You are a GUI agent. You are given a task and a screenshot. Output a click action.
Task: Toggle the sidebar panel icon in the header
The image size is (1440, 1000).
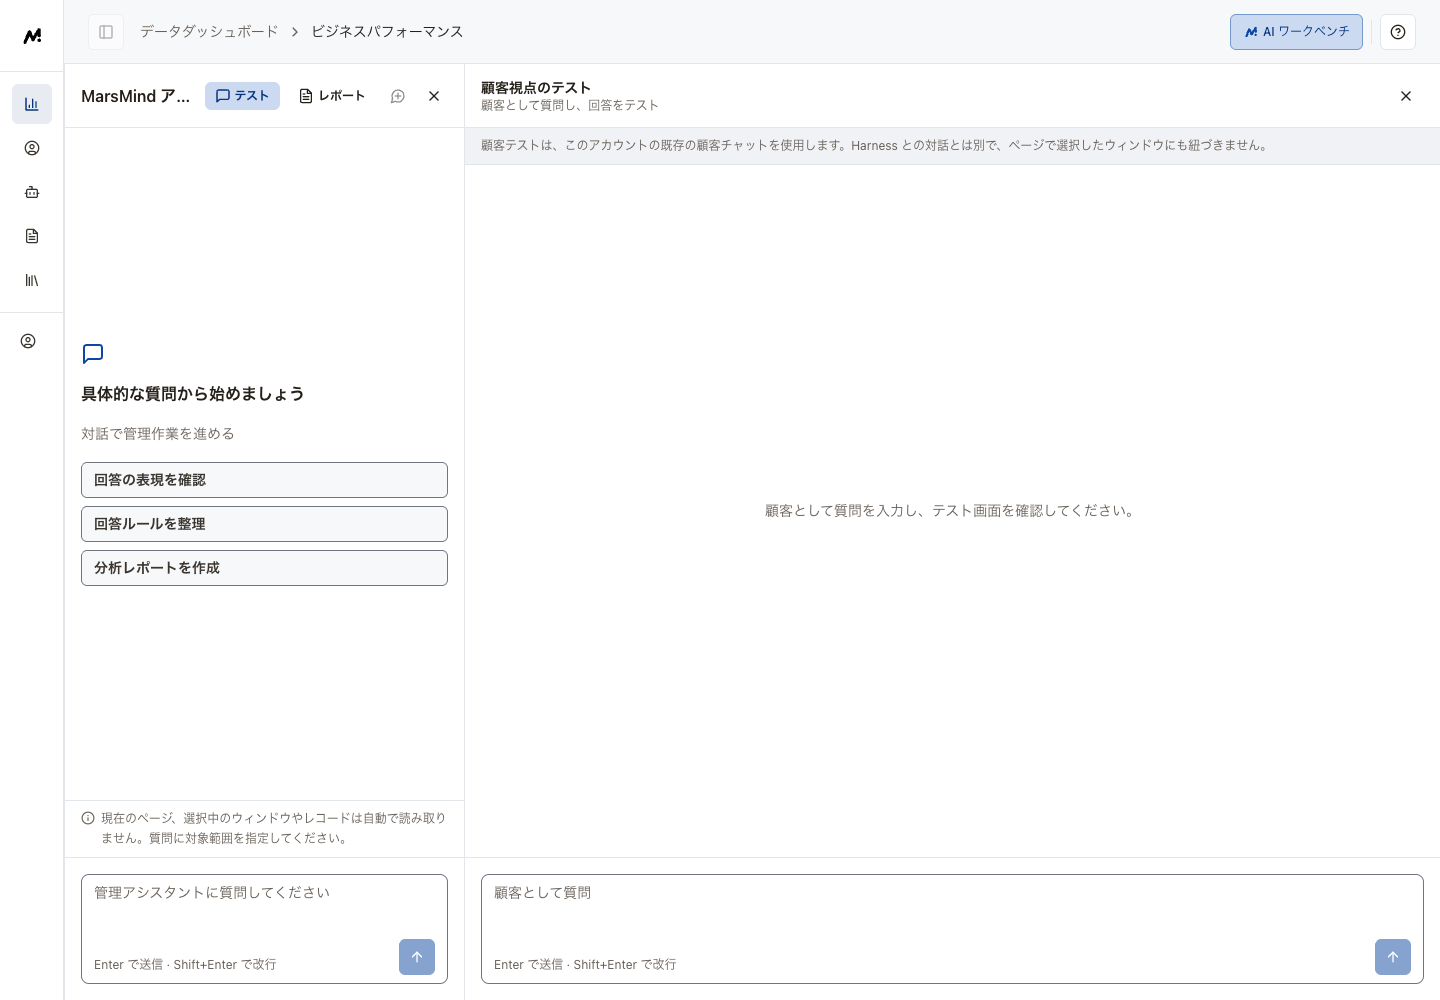point(106,32)
